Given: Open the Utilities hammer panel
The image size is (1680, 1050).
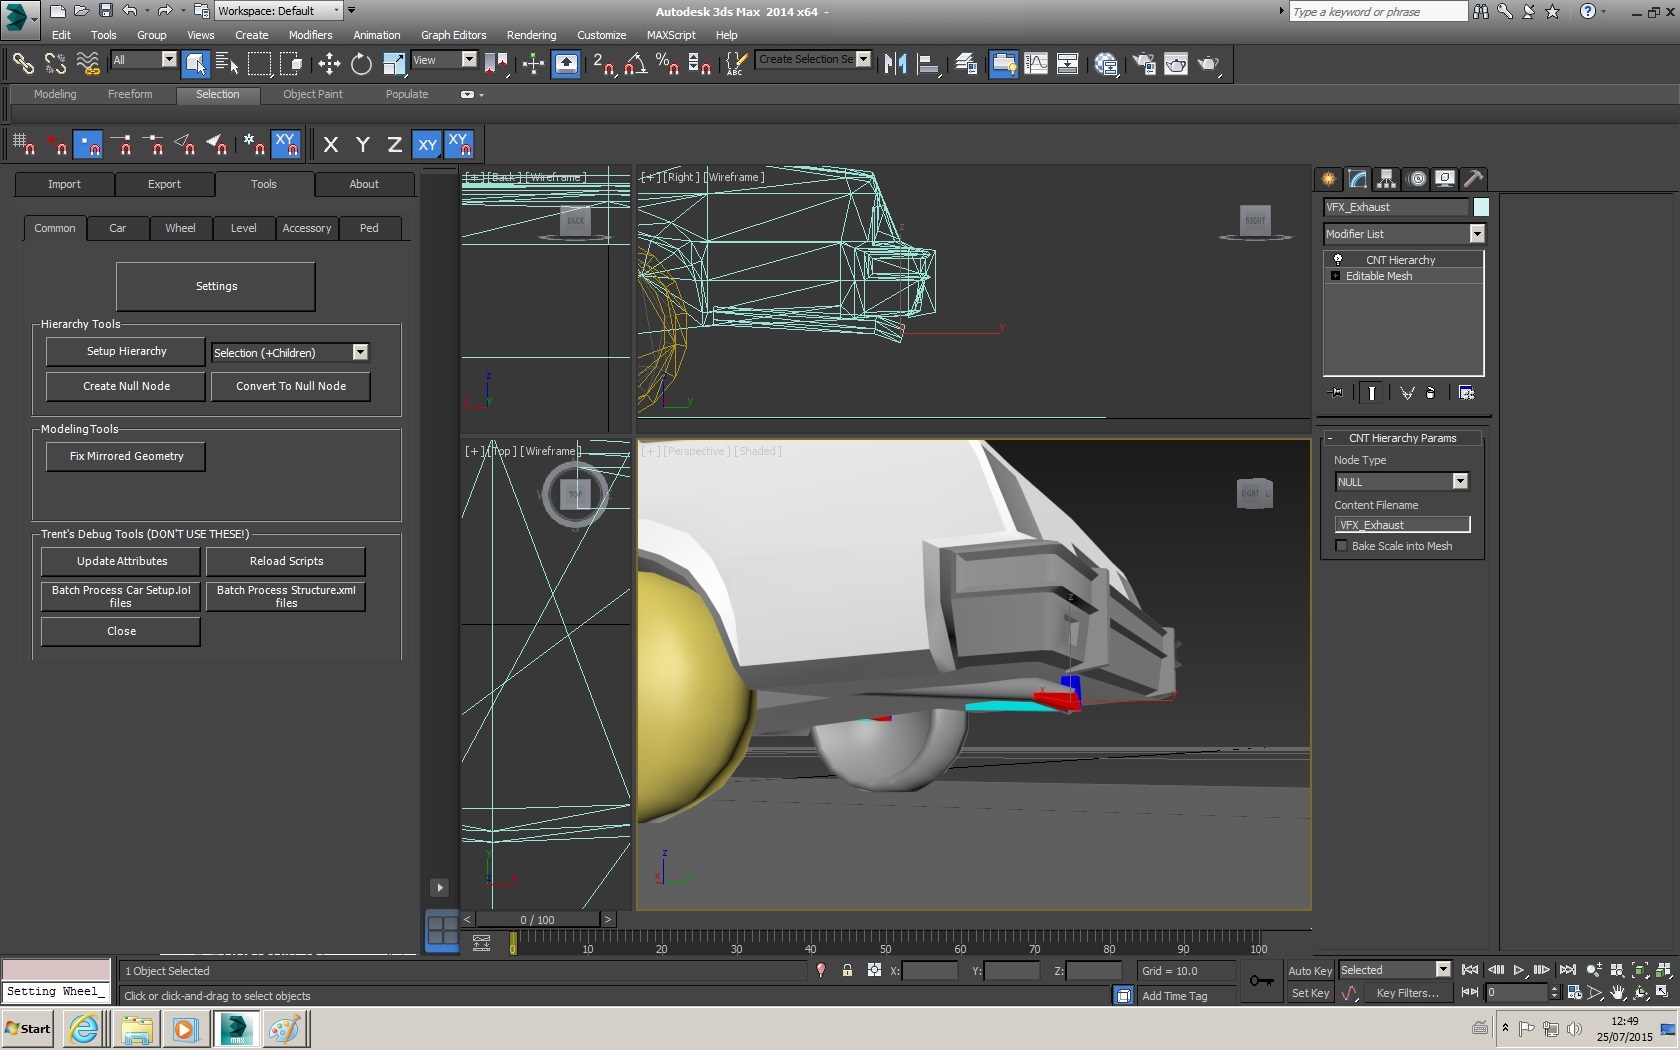Looking at the screenshot, I should [x=1473, y=179].
